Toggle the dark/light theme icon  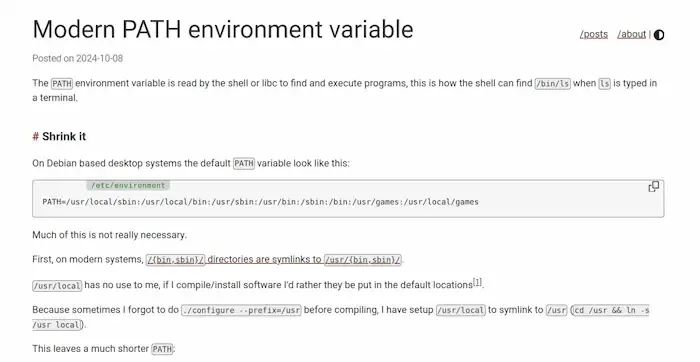[x=658, y=35]
